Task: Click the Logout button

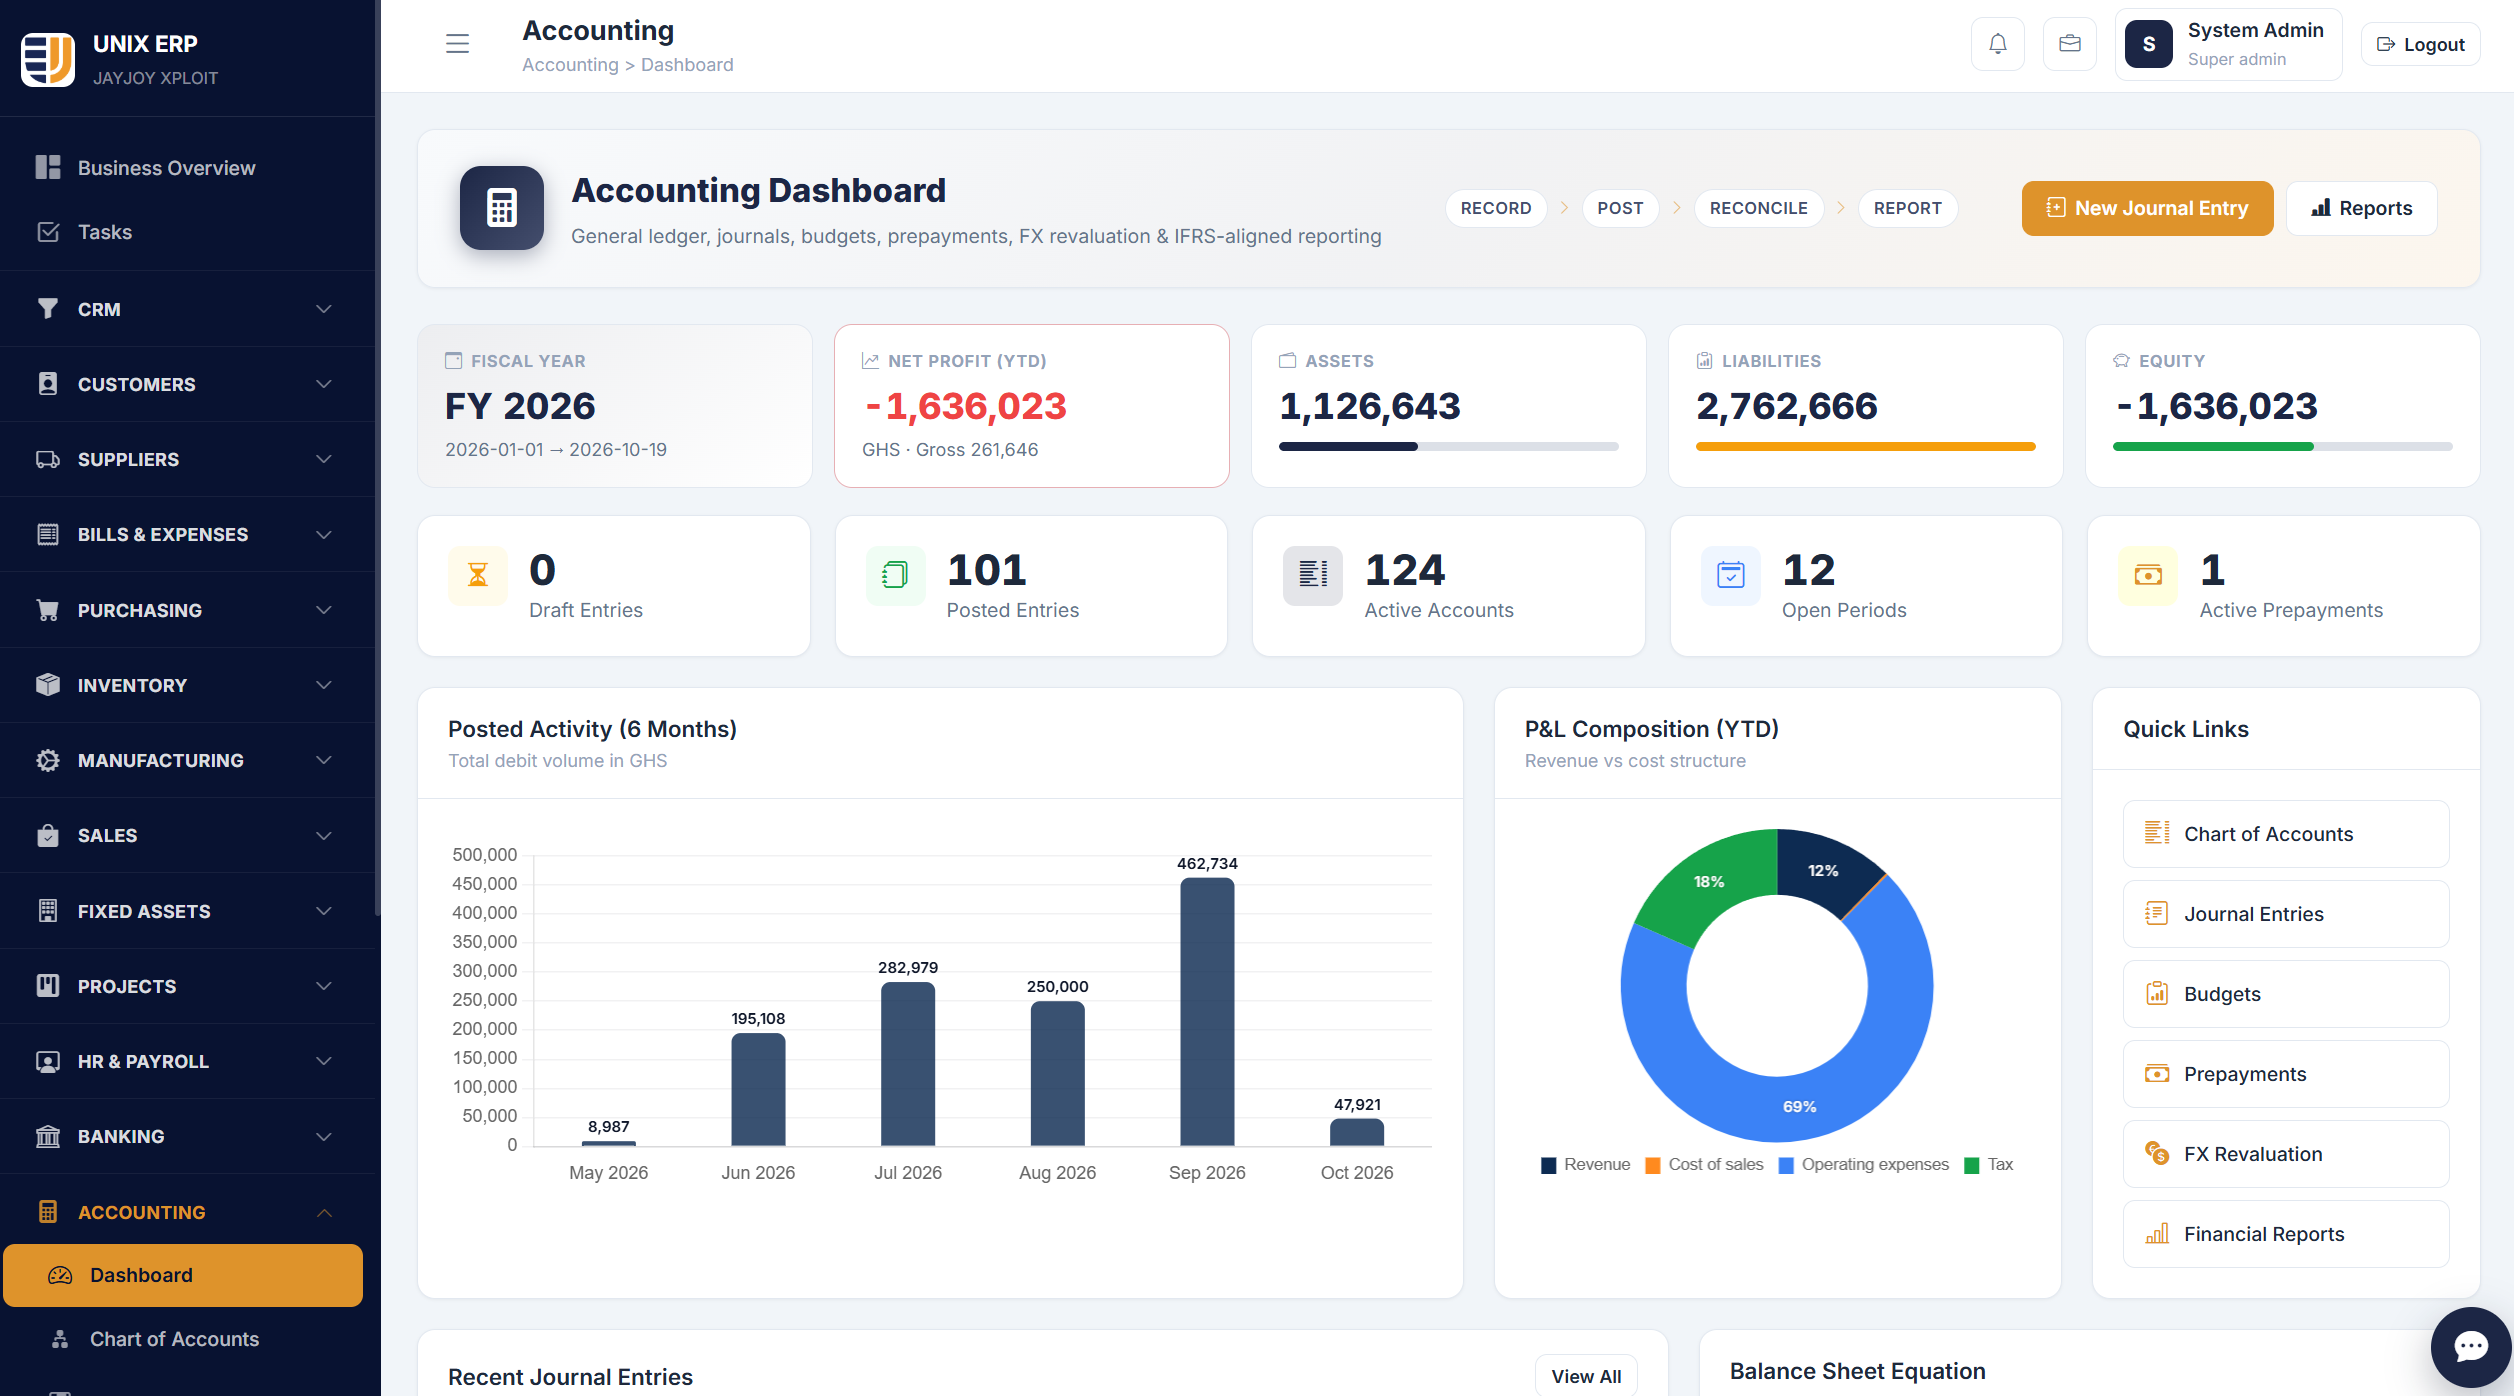Action: [x=2419, y=44]
